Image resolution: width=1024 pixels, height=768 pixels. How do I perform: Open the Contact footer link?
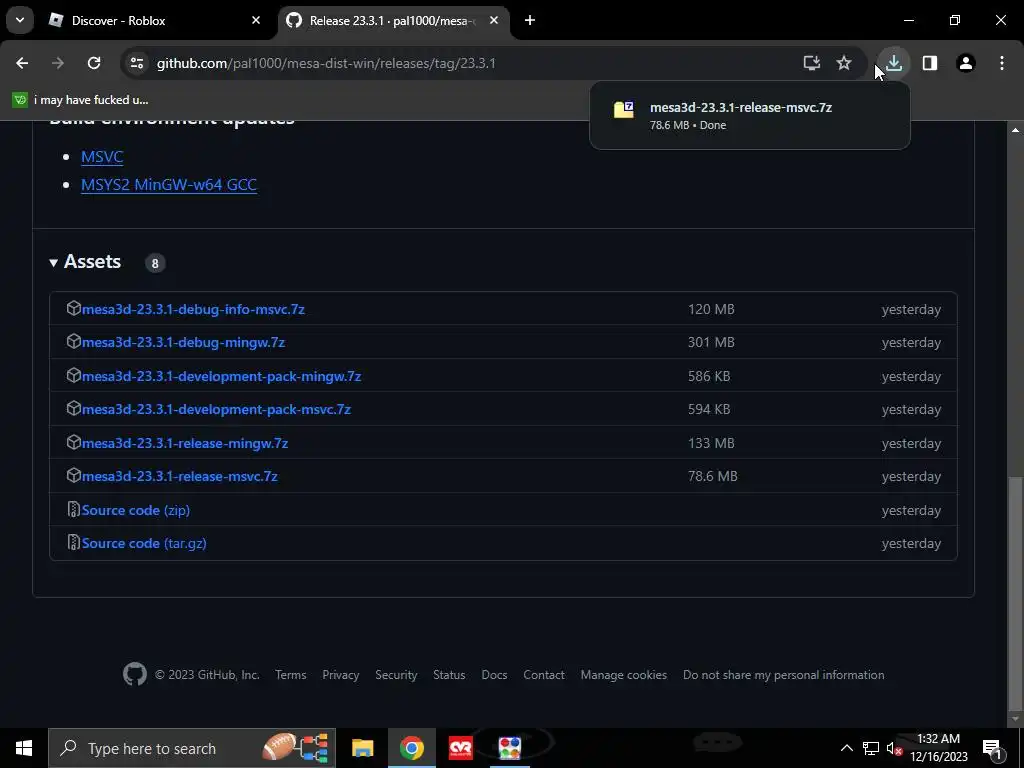click(543, 675)
